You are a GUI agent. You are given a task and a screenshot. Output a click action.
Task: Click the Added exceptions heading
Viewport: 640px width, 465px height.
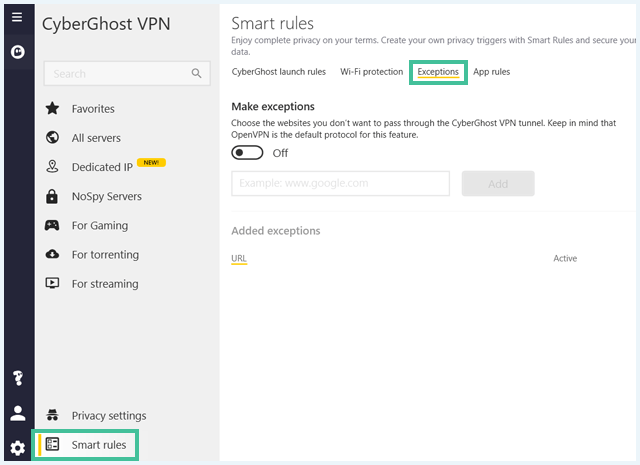point(276,231)
